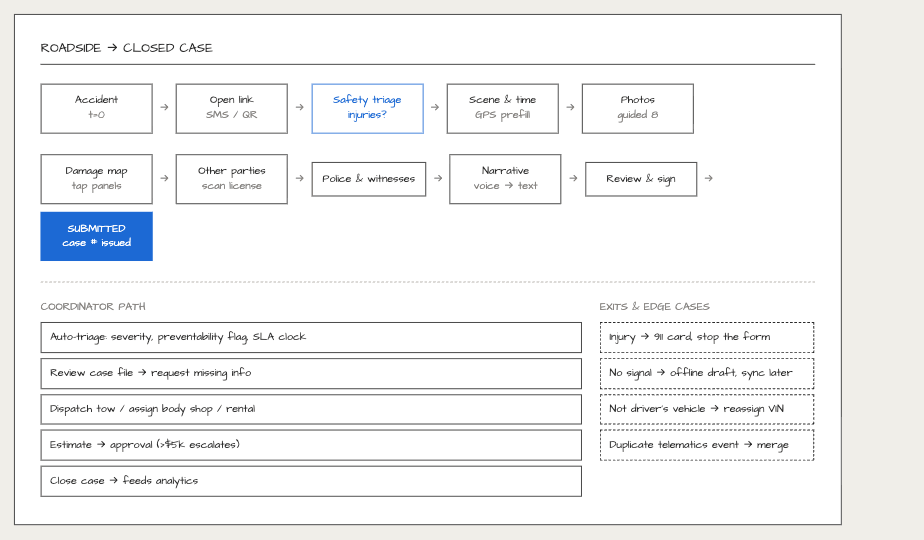Select the Auto-triage severity row
Image resolution: width=924 pixels, height=540 pixels.
tap(311, 337)
